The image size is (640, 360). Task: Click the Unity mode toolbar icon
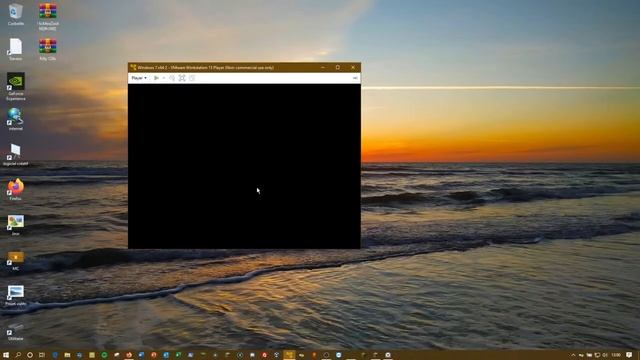click(192, 78)
